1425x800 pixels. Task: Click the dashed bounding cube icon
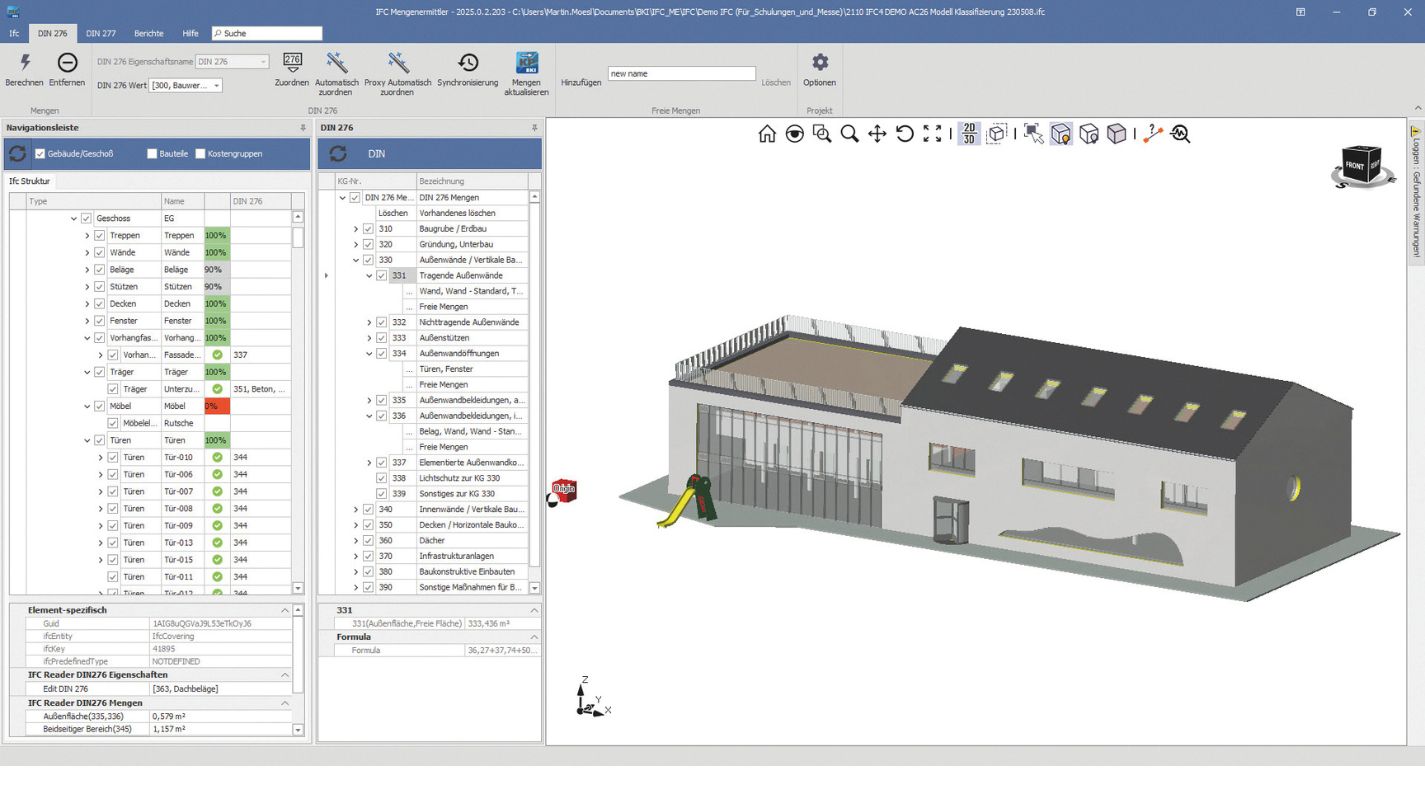coord(997,134)
